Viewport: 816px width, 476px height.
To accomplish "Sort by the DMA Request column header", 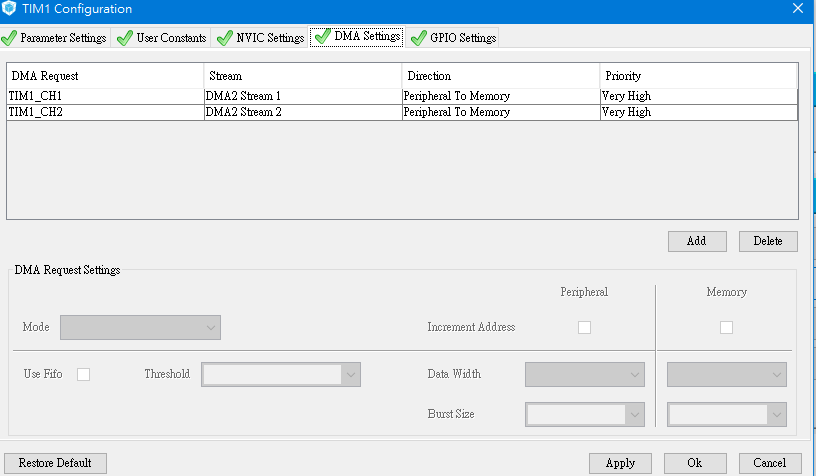I will pyautogui.click(x=105, y=76).
